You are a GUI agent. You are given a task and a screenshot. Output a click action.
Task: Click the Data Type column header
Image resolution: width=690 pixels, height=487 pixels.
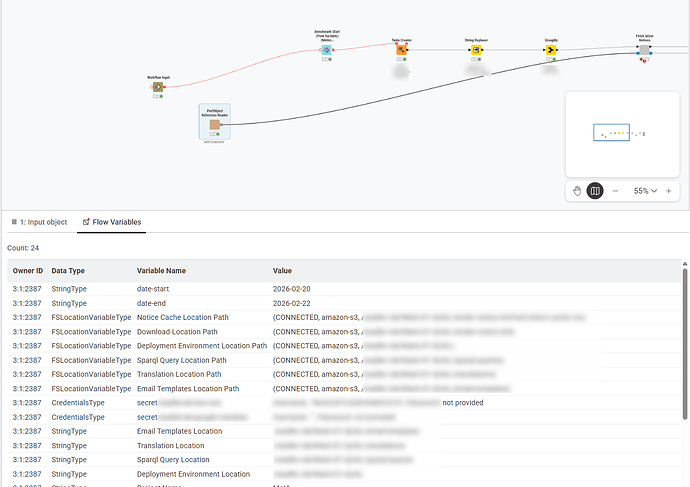coord(70,270)
